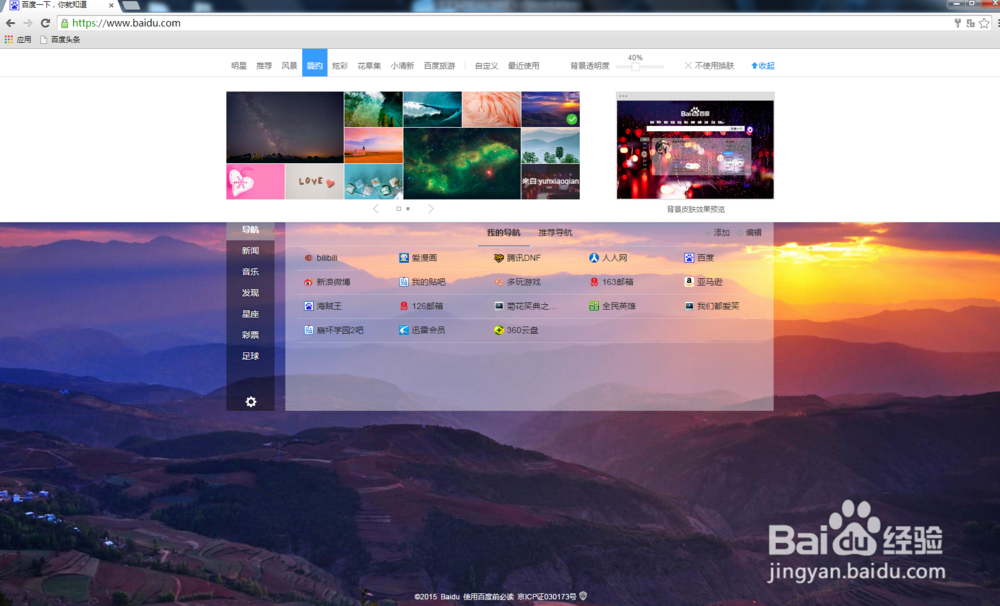Select the 我的导航 tab
1000x606 pixels.
click(x=504, y=233)
